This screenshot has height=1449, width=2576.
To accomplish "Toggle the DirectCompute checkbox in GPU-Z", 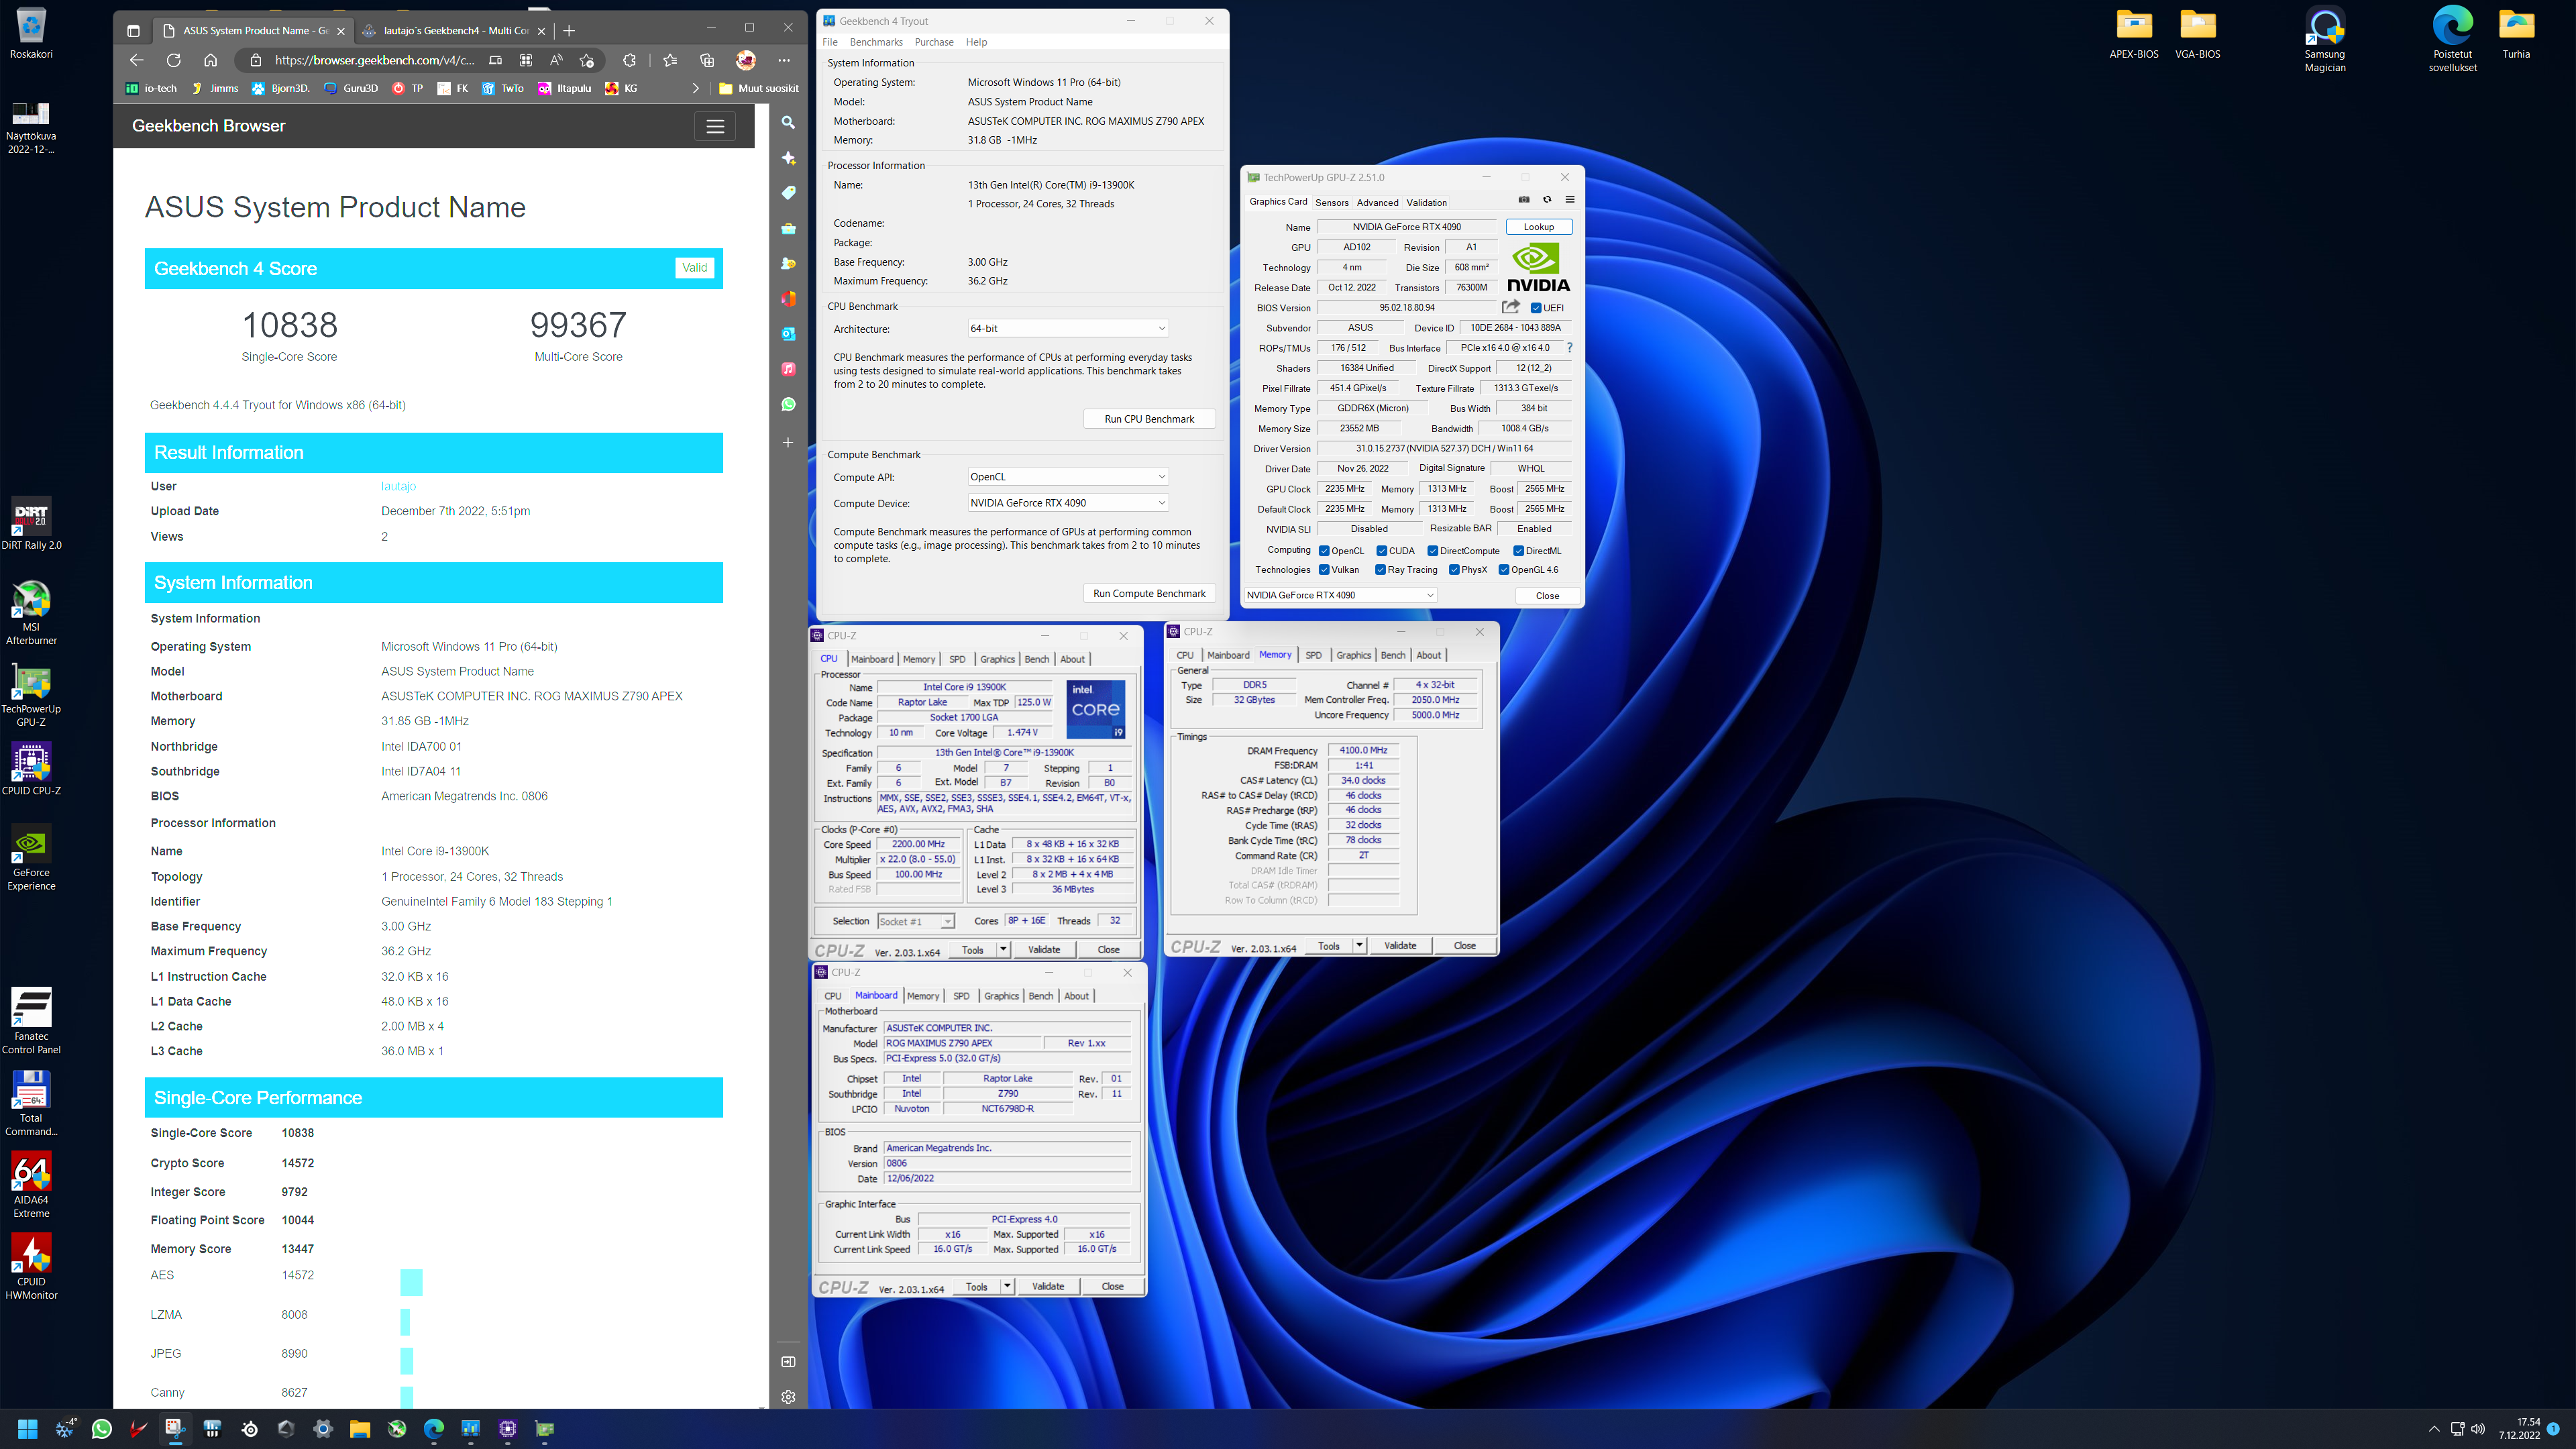I will tap(1433, 551).
